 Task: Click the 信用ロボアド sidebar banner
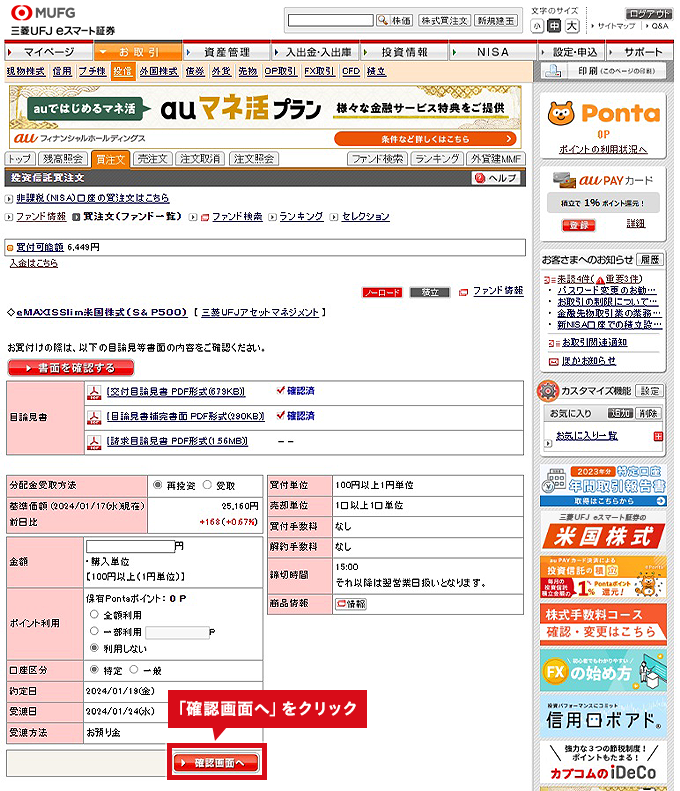(603, 717)
